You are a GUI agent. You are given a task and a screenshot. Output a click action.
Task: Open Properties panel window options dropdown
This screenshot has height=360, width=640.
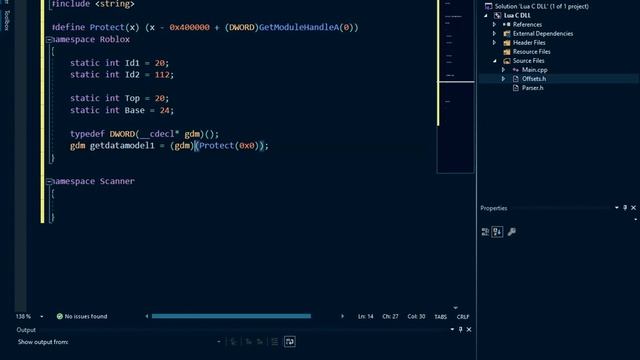[x=616, y=208]
